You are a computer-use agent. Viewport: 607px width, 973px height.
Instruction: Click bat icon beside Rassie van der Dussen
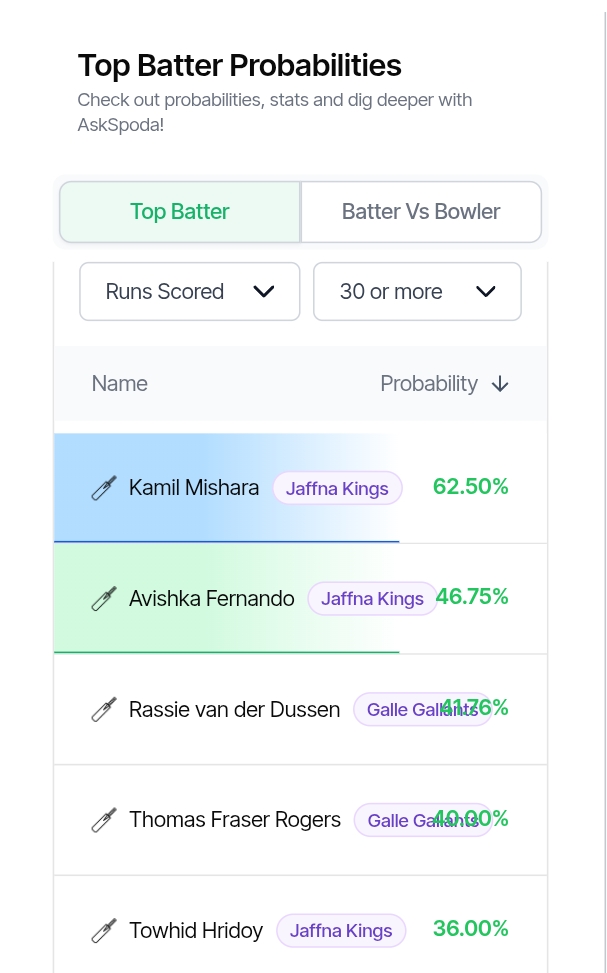point(104,709)
